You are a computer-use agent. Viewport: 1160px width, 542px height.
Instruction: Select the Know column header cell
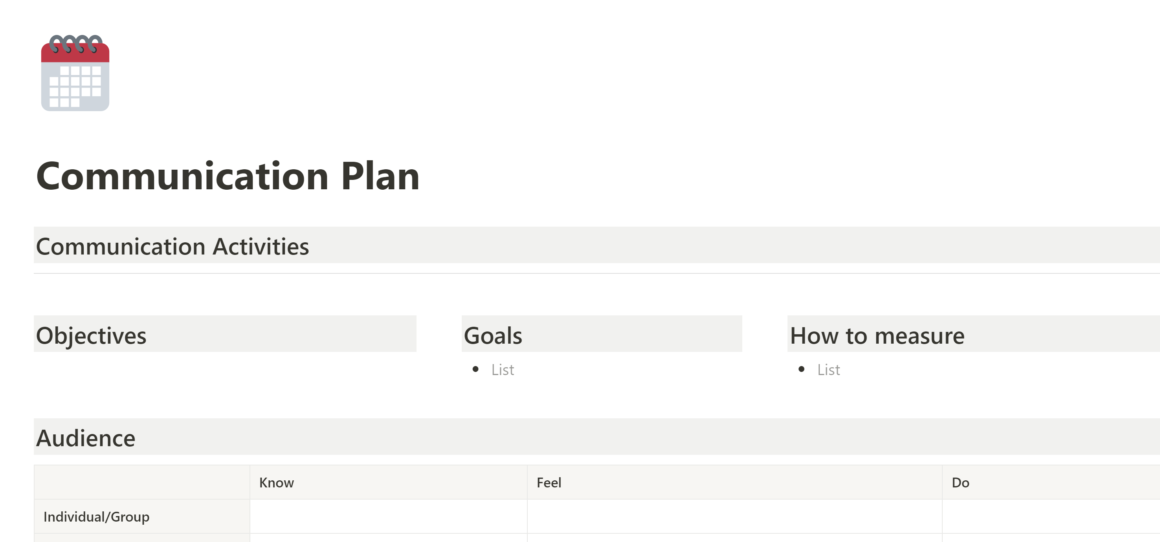(388, 483)
